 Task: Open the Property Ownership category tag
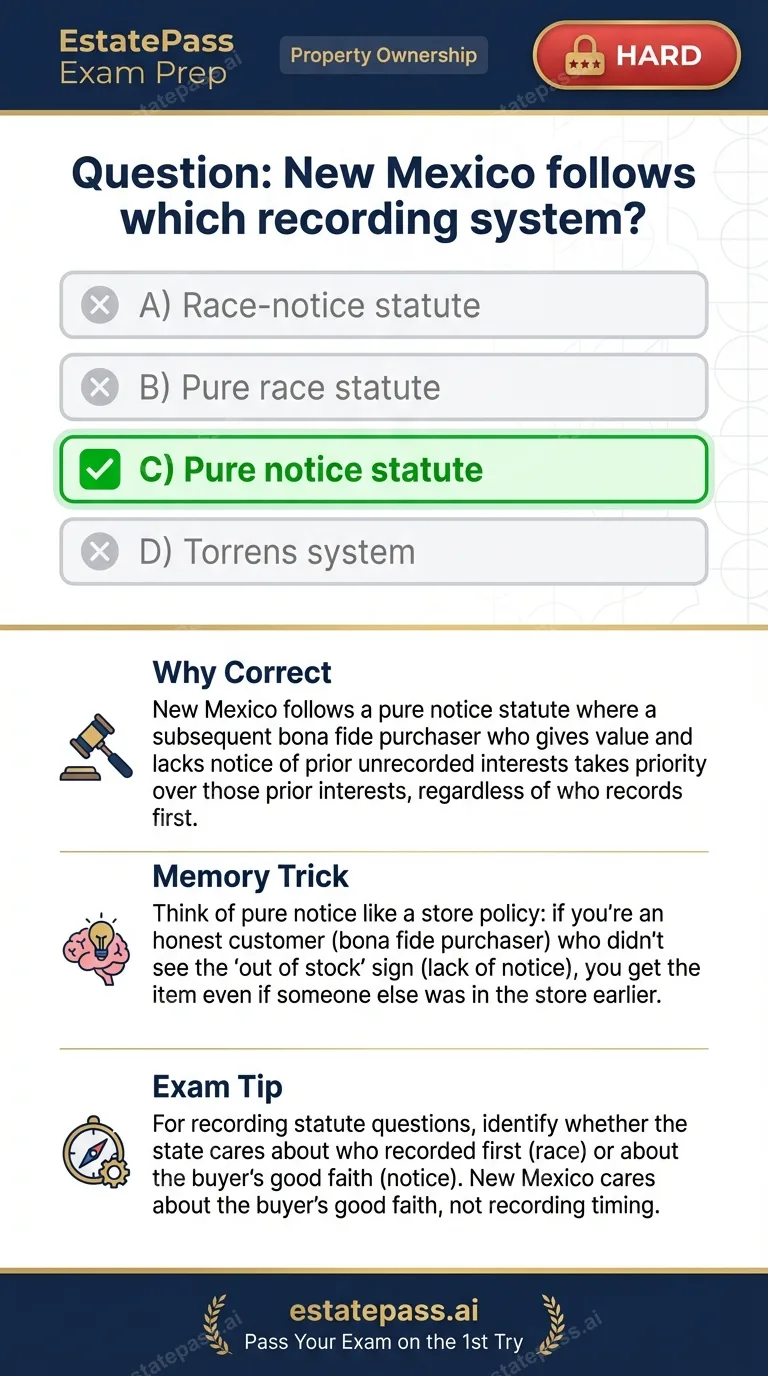384,55
